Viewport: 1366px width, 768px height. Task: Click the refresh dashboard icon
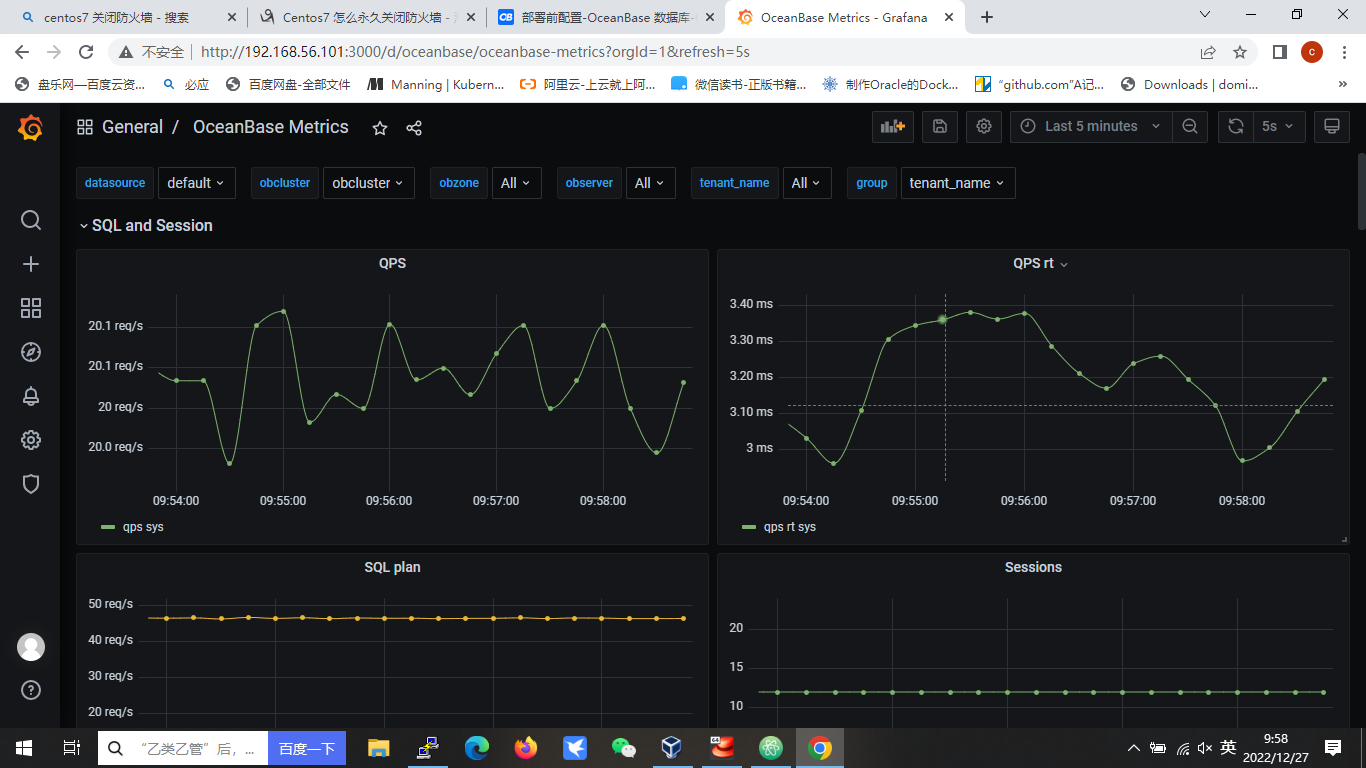coord(1236,127)
